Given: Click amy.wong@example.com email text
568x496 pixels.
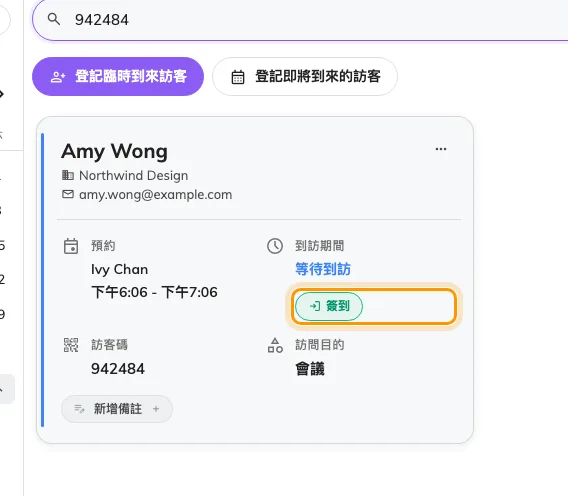Looking at the screenshot, I should click(x=155, y=195).
